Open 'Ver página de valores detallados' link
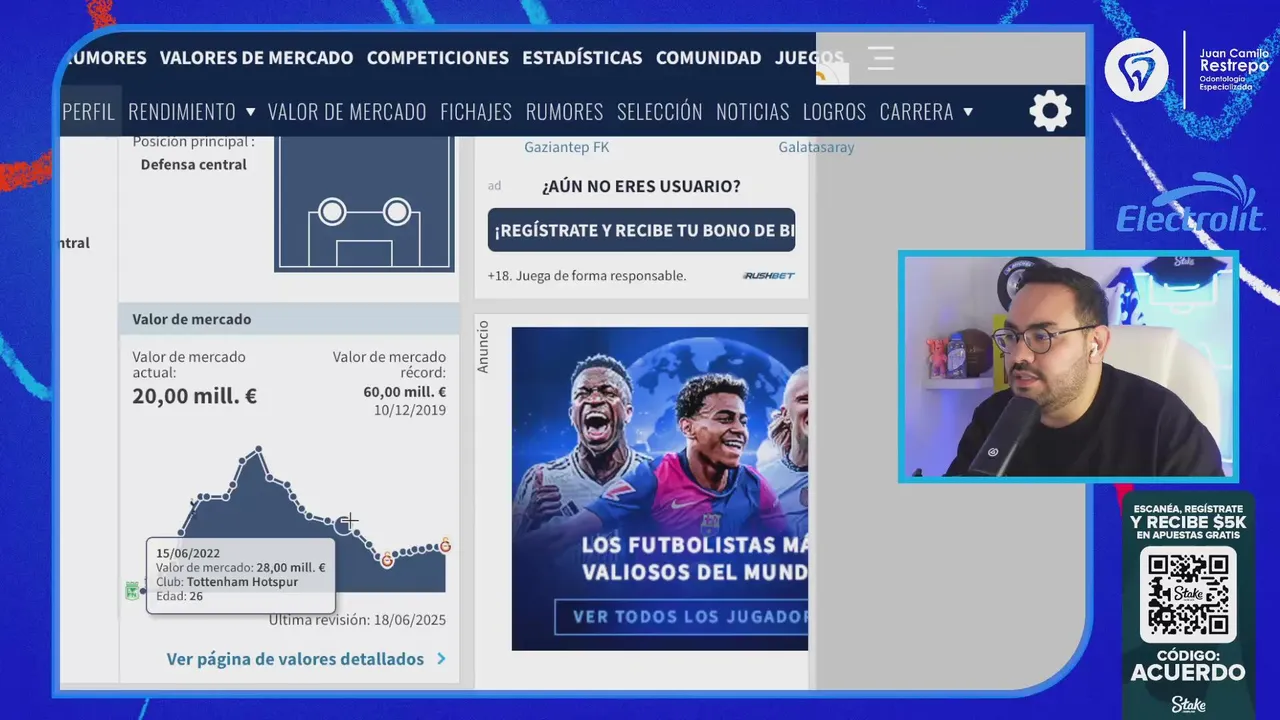 coord(295,659)
